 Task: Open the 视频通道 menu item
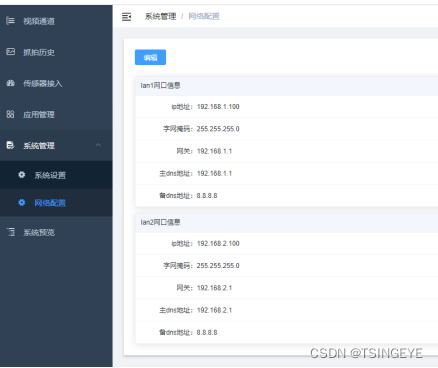[x=56, y=21]
